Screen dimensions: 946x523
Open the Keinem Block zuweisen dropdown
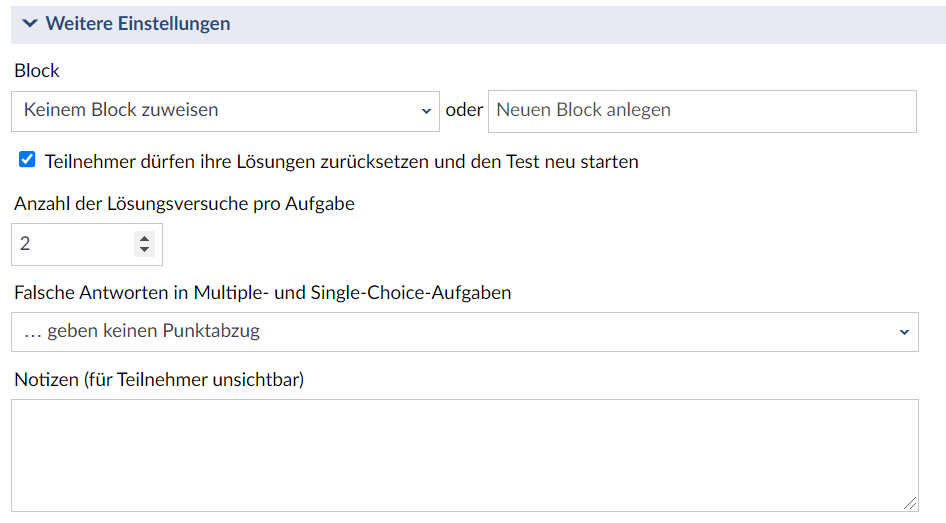(x=225, y=111)
